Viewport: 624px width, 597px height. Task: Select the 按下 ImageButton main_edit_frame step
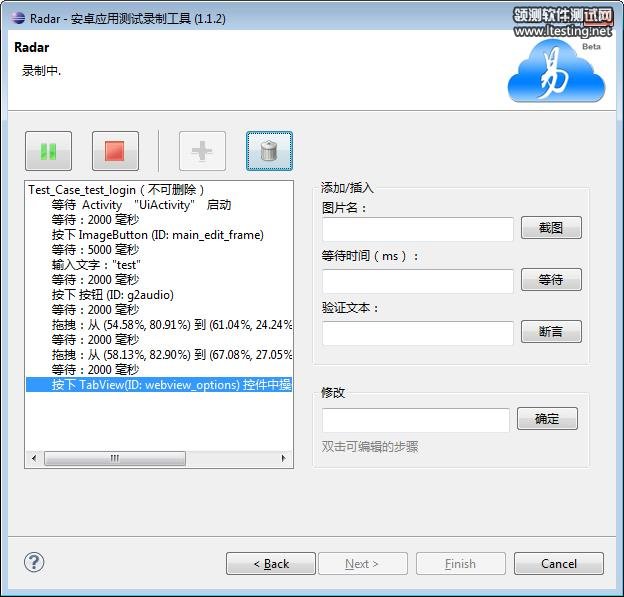[x=157, y=235]
